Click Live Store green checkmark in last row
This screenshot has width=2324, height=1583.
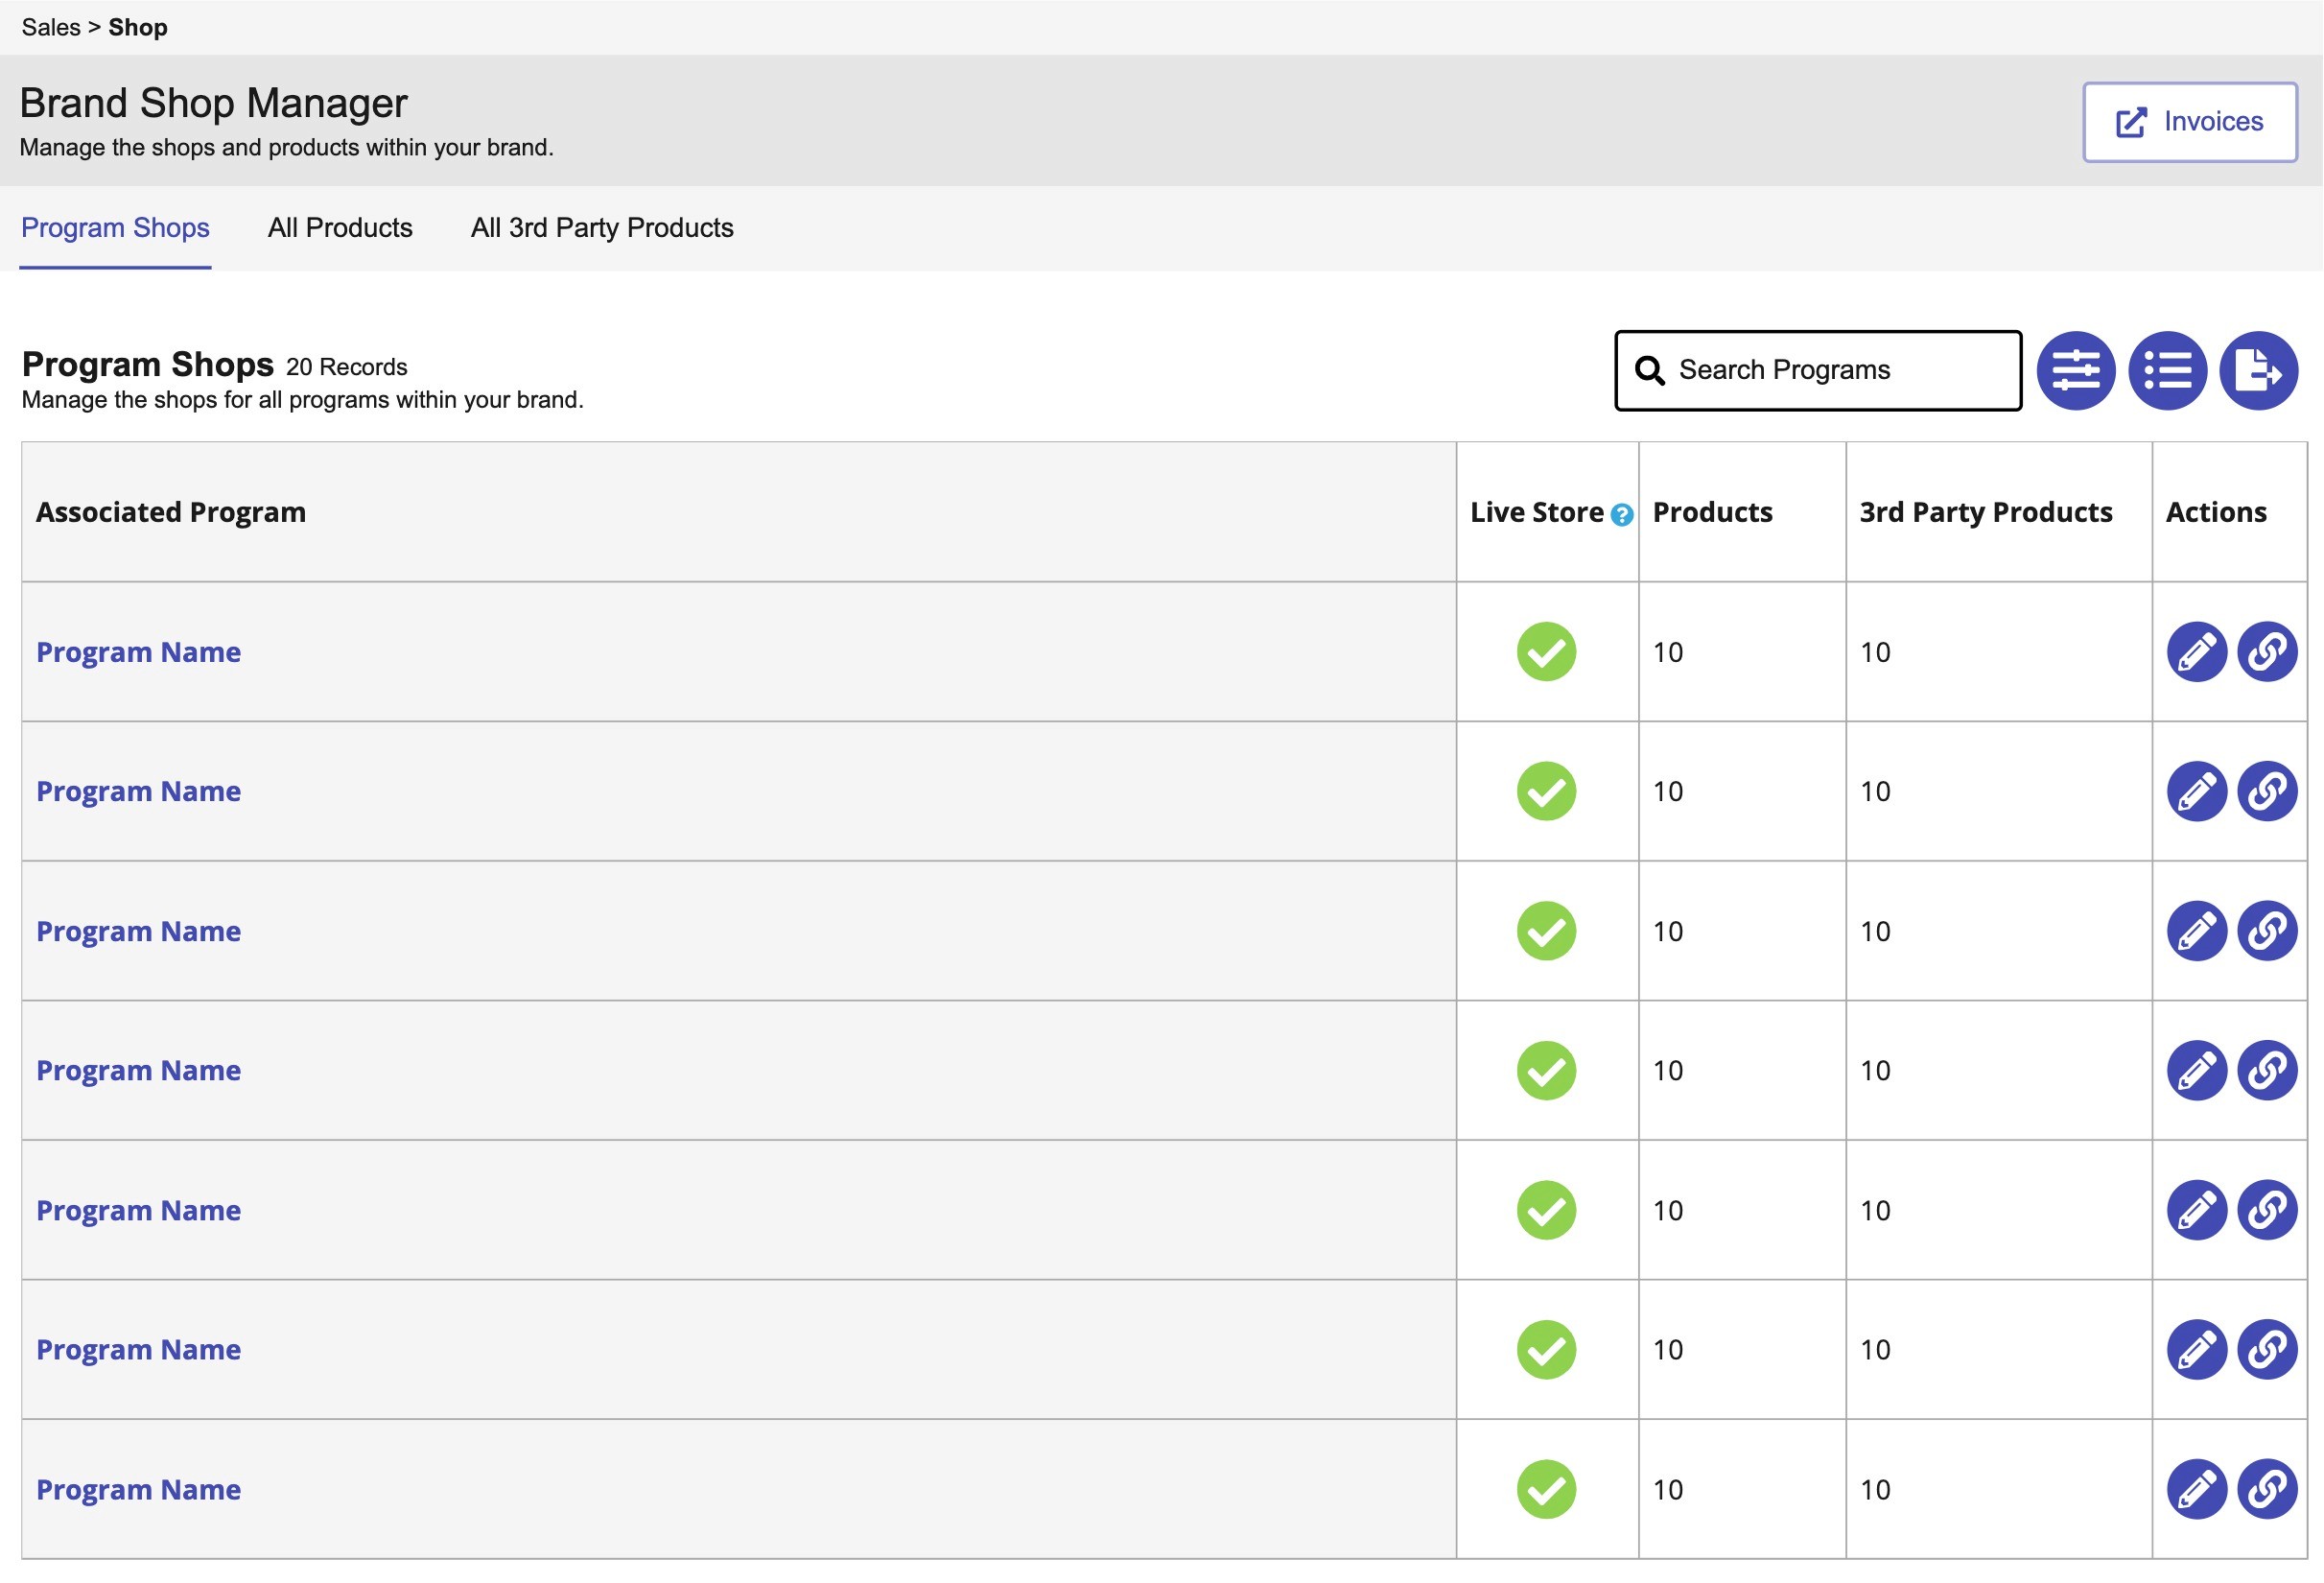(x=1546, y=1489)
